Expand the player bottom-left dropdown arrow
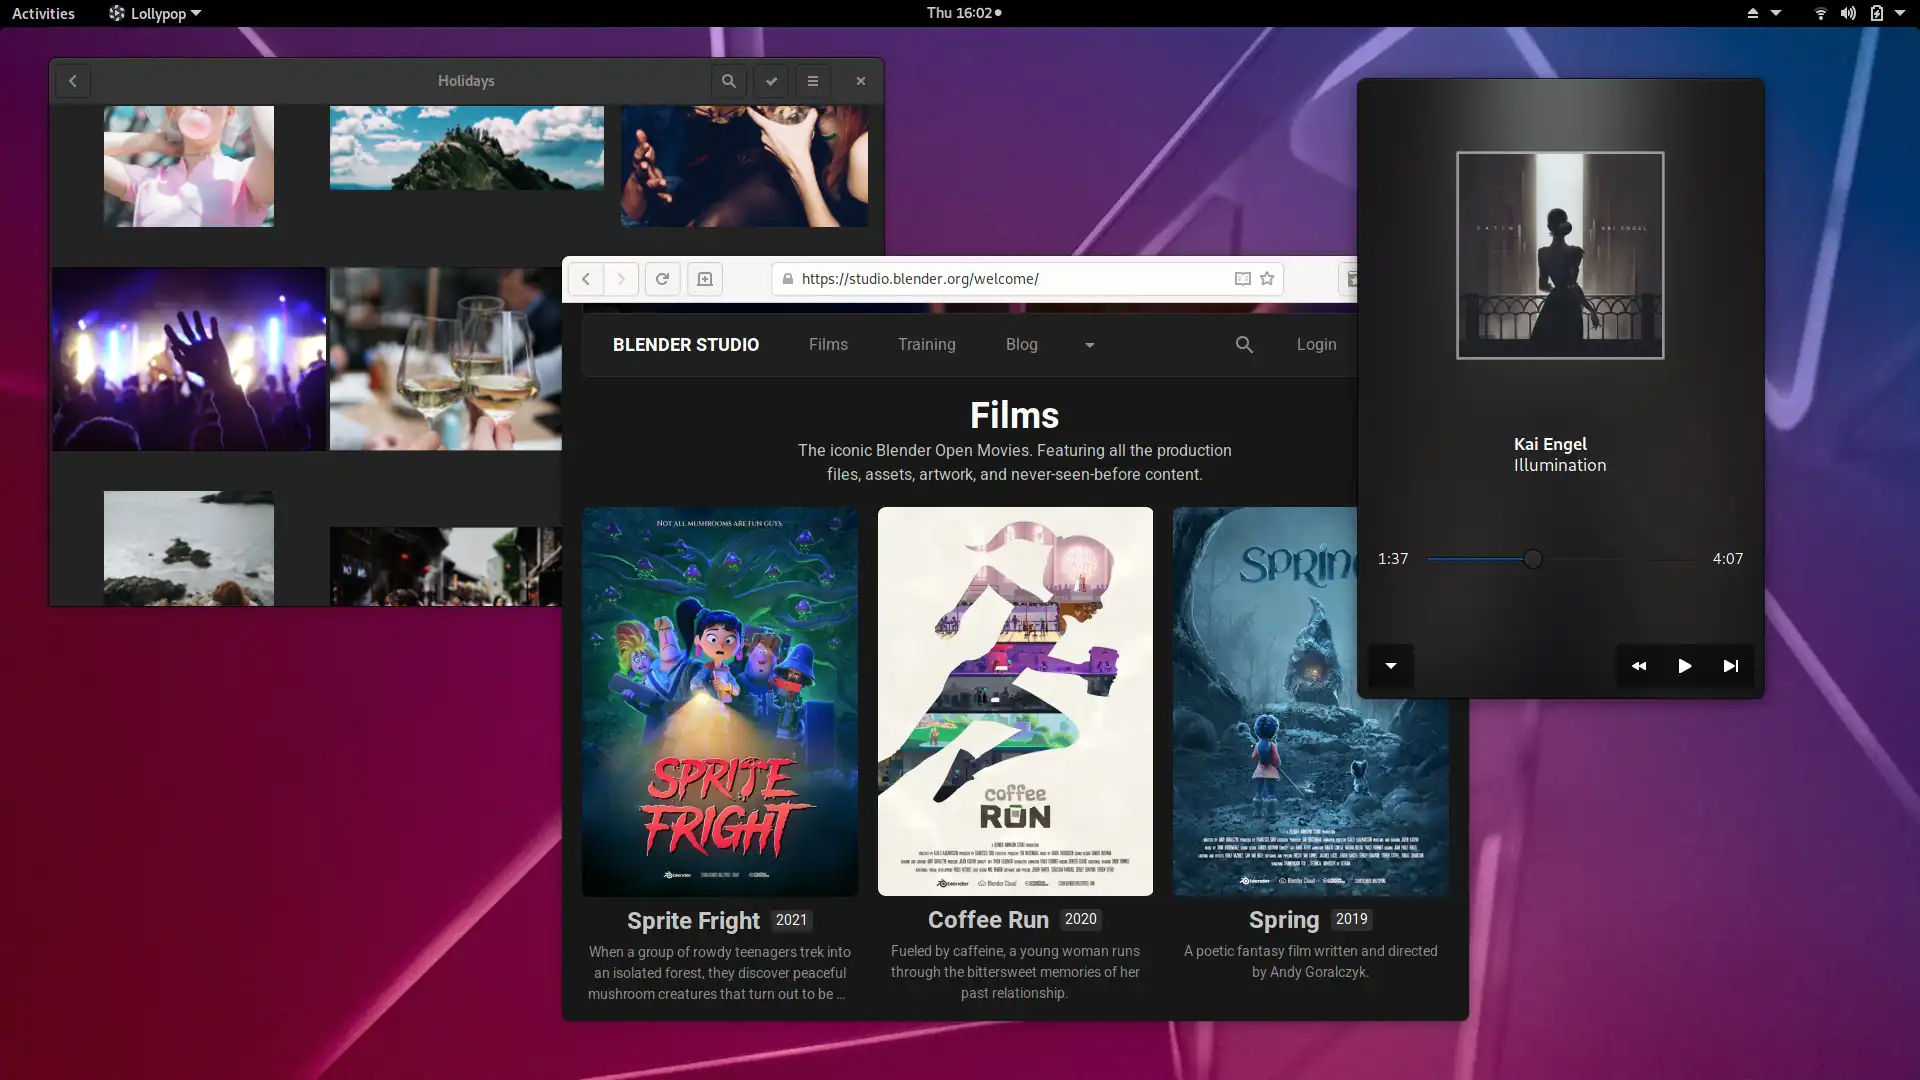The height and width of the screenshot is (1080, 1920). pos(1390,666)
